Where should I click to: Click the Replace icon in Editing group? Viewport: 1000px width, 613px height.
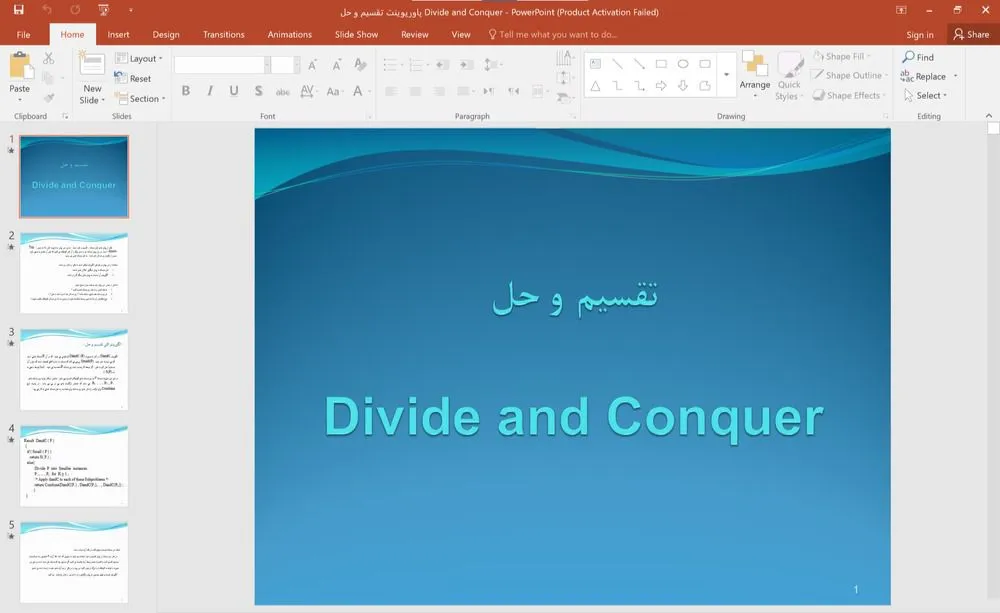point(906,75)
